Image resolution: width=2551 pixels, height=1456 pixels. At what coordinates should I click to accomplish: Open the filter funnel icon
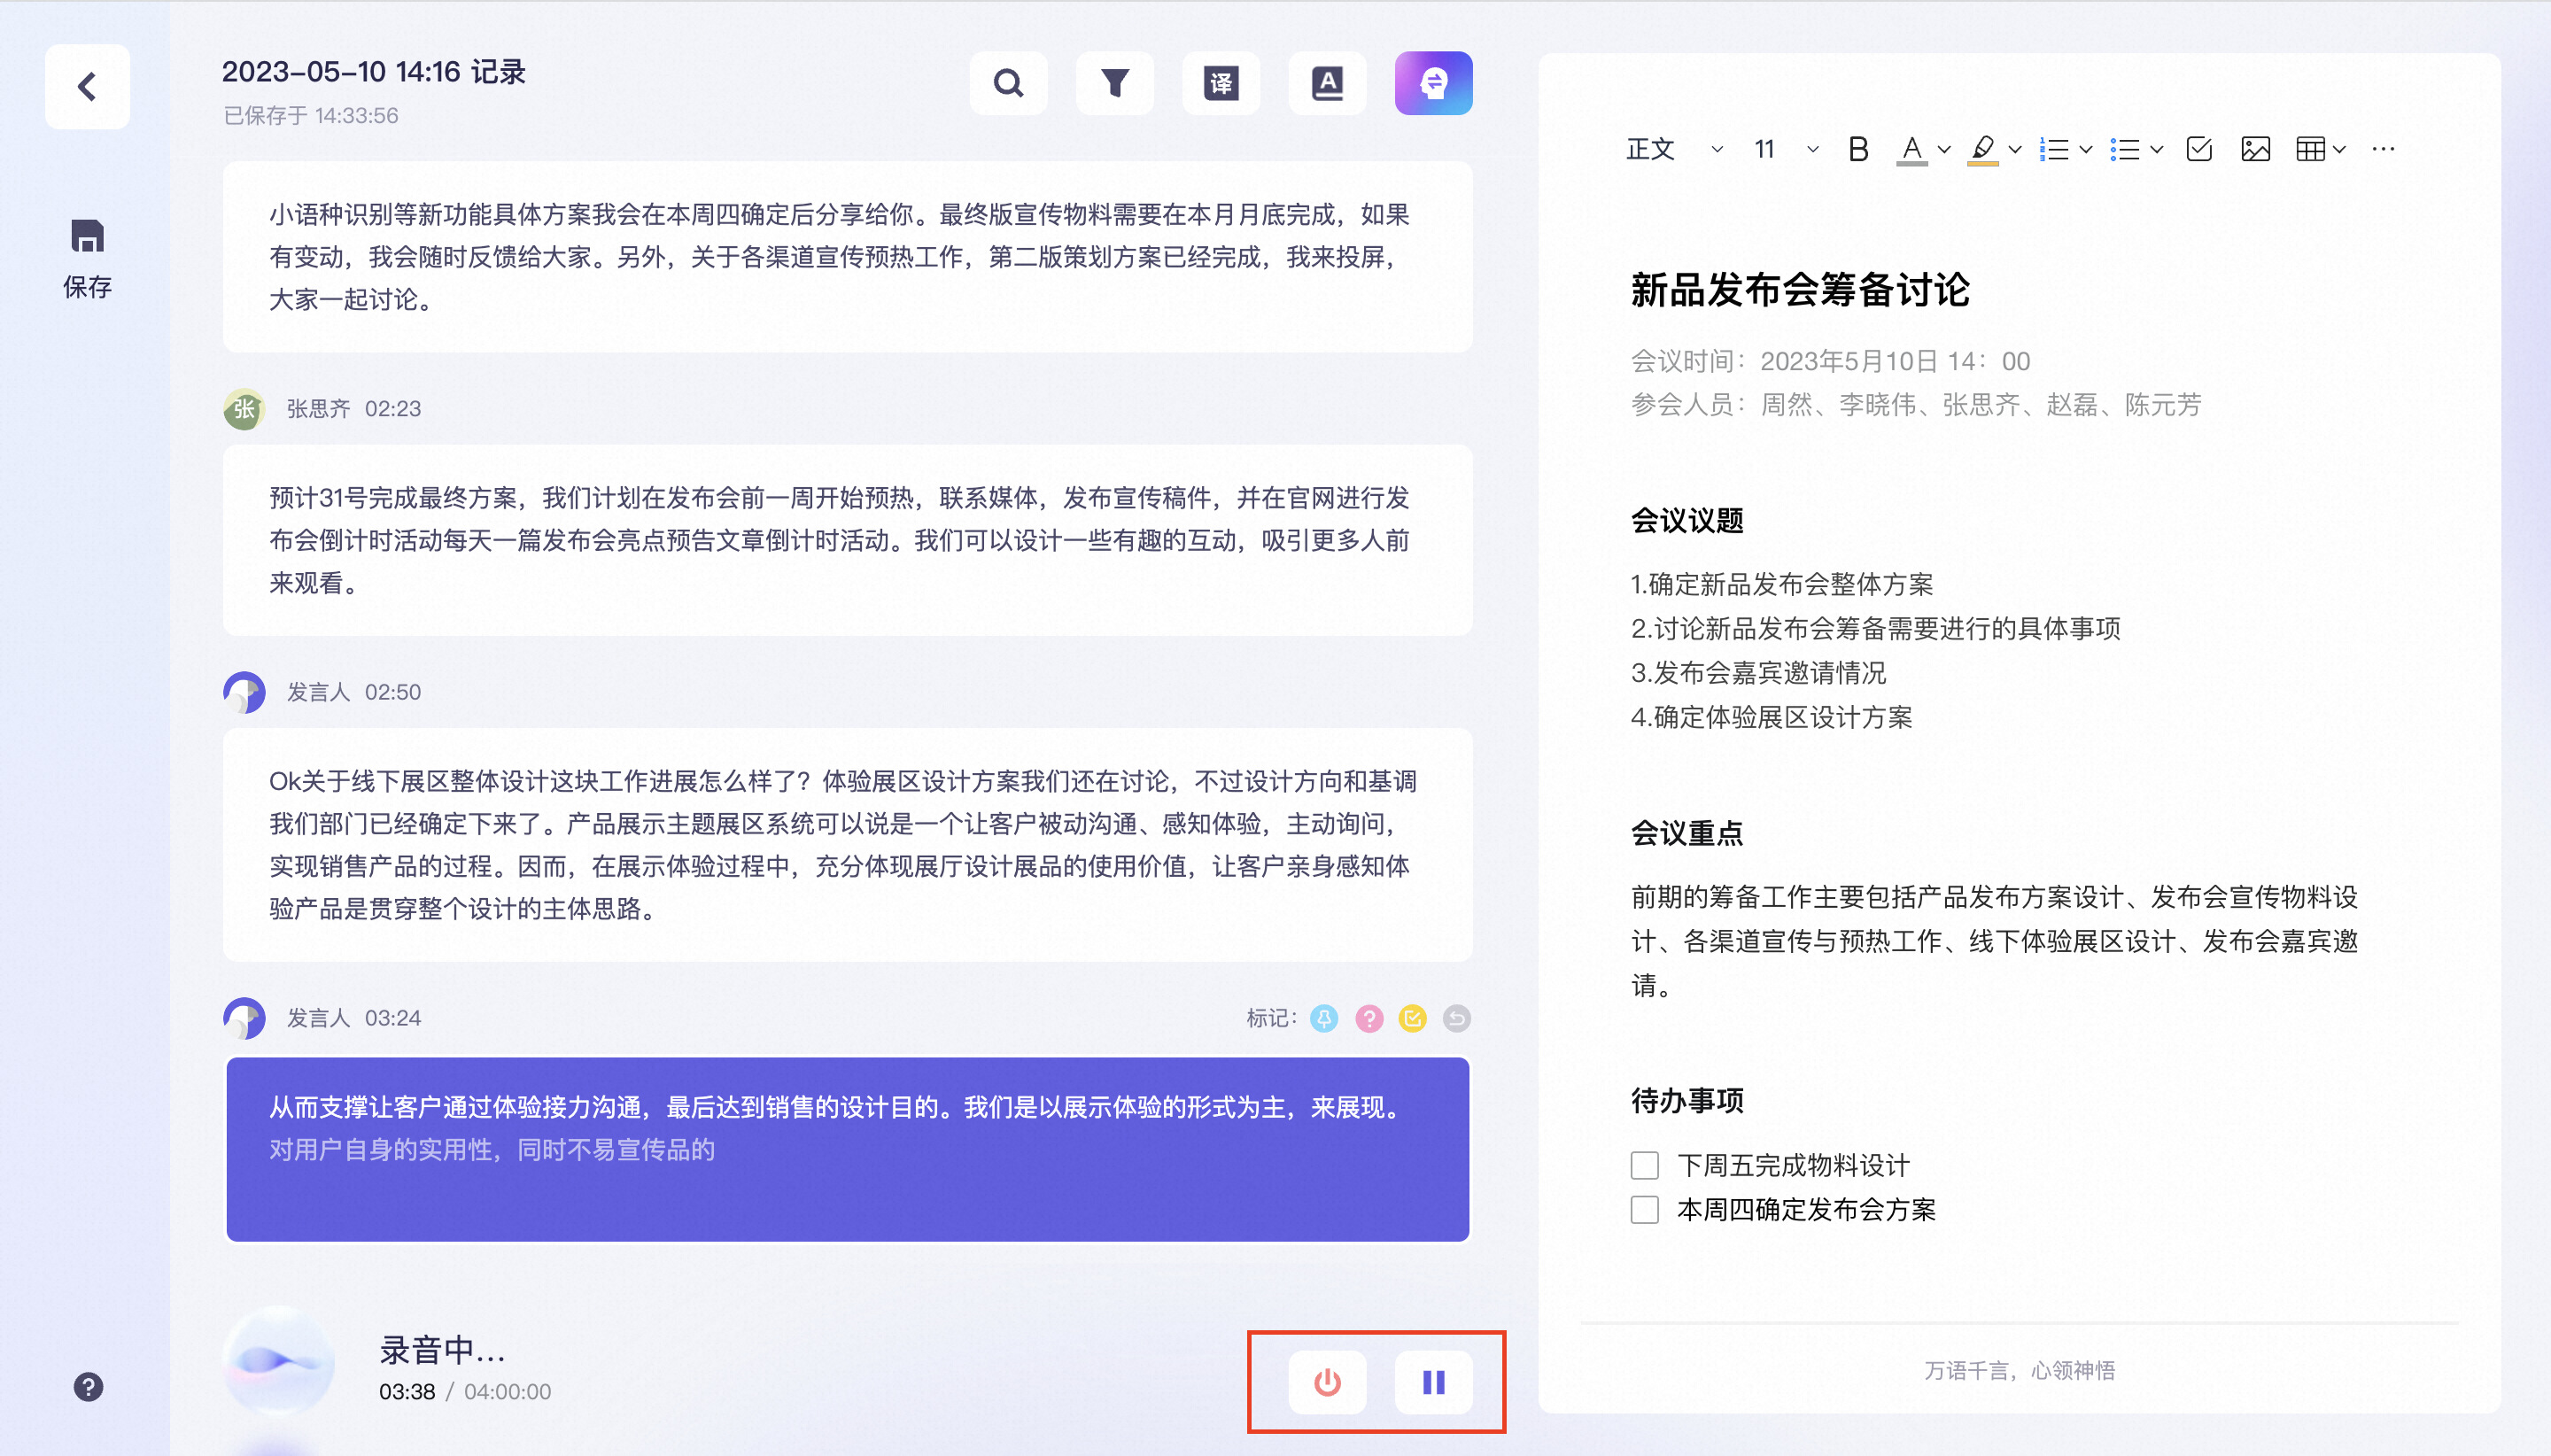[1114, 83]
